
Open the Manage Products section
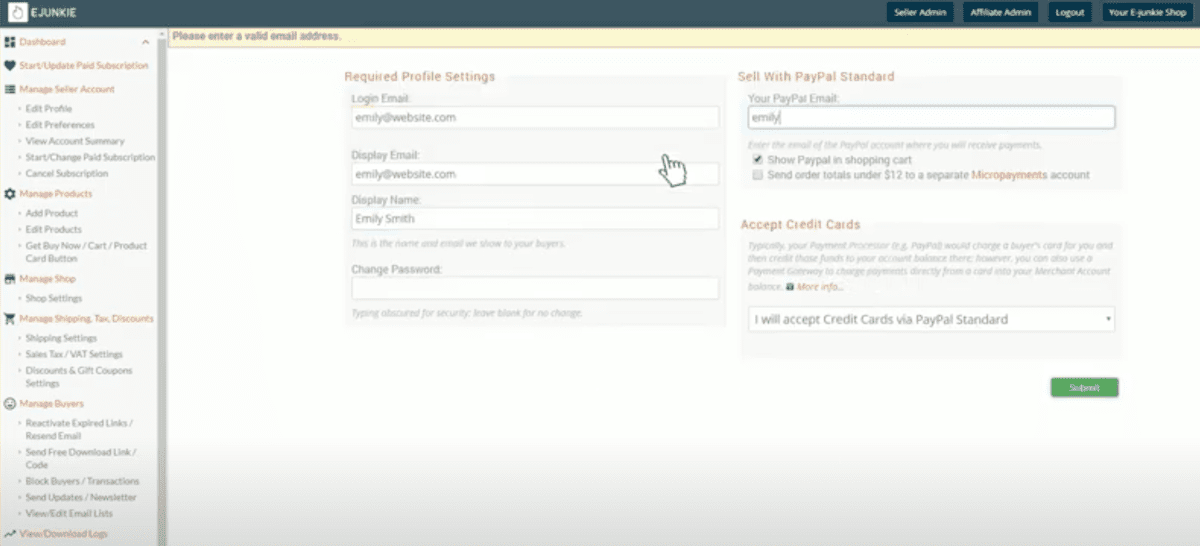[x=56, y=194]
